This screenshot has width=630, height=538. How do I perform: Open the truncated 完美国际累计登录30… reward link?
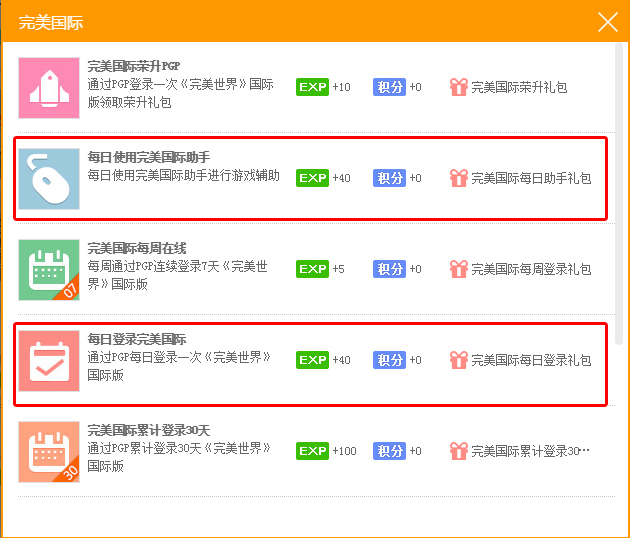530,451
